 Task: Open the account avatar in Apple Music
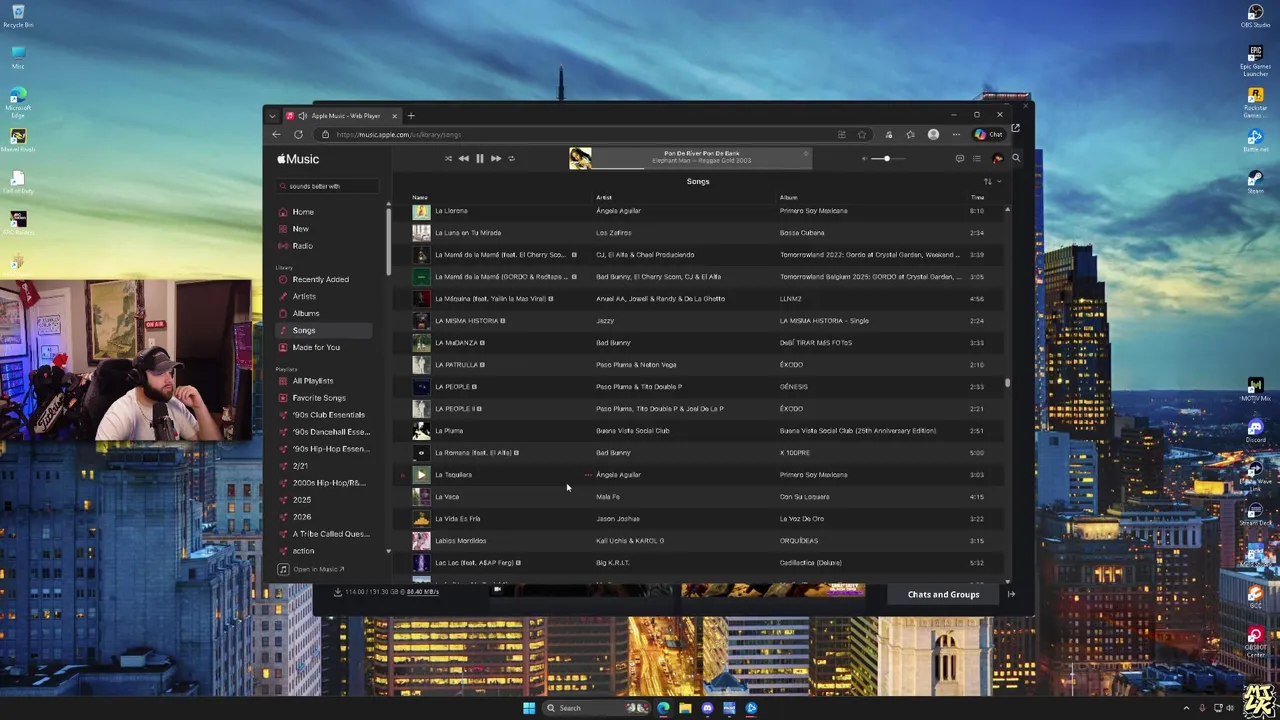(997, 158)
